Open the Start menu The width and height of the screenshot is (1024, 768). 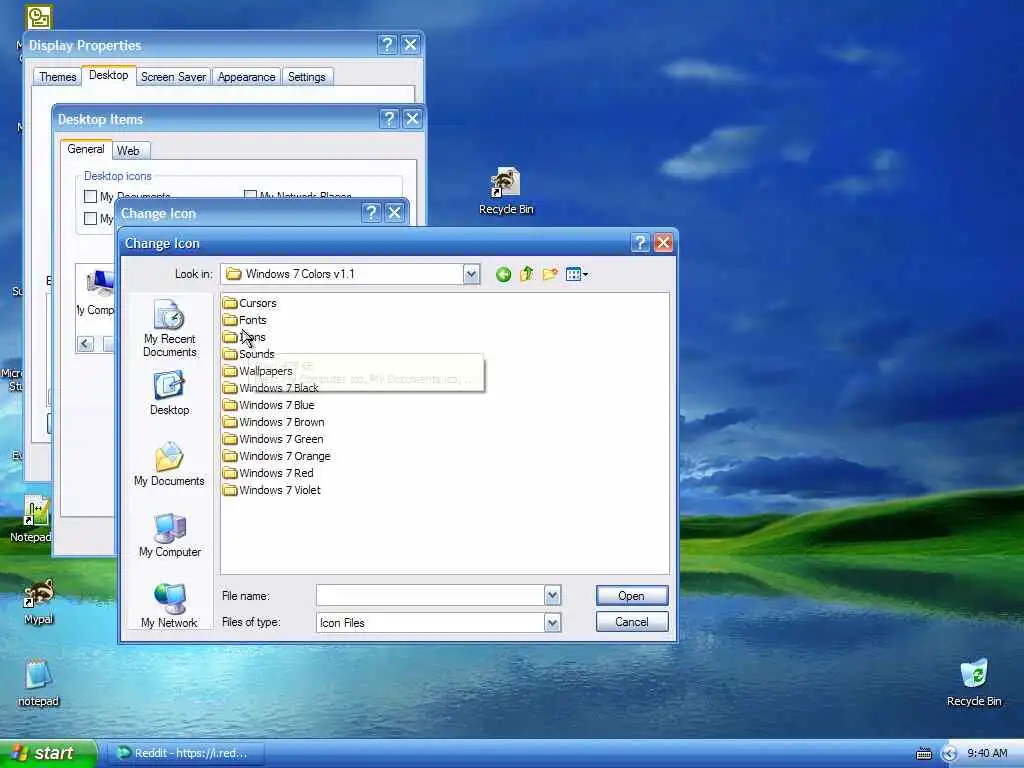coord(48,753)
